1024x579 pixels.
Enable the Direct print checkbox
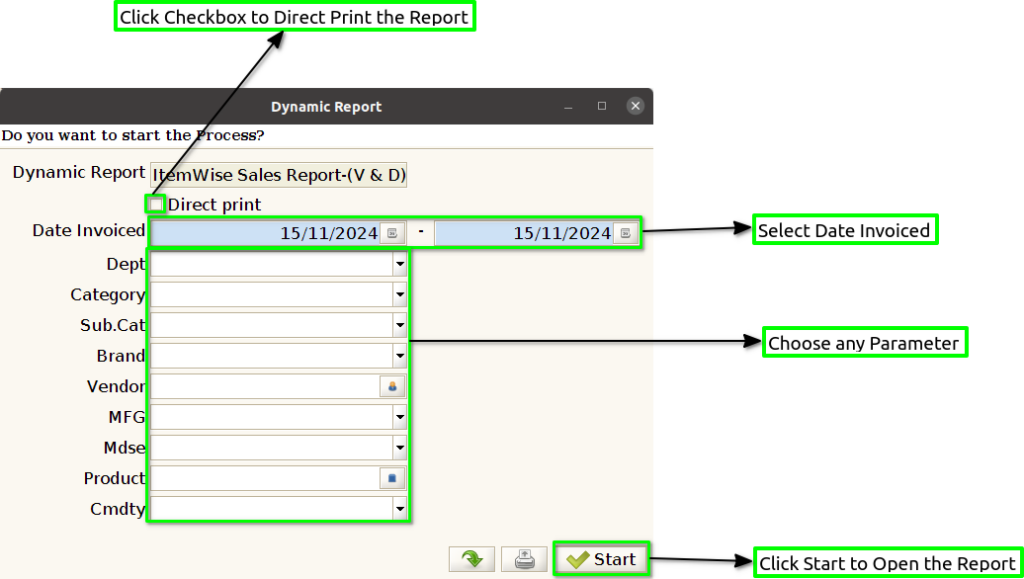point(155,205)
